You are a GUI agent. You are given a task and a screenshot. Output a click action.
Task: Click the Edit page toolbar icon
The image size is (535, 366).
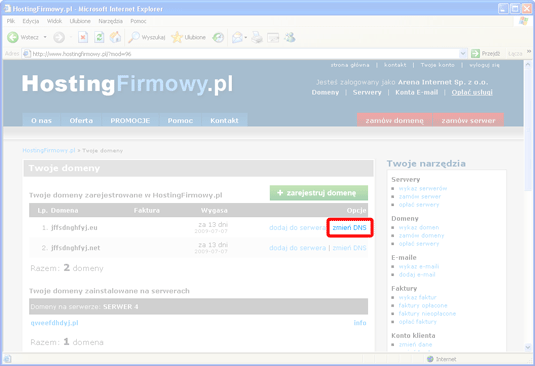click(x=273, y=37)
